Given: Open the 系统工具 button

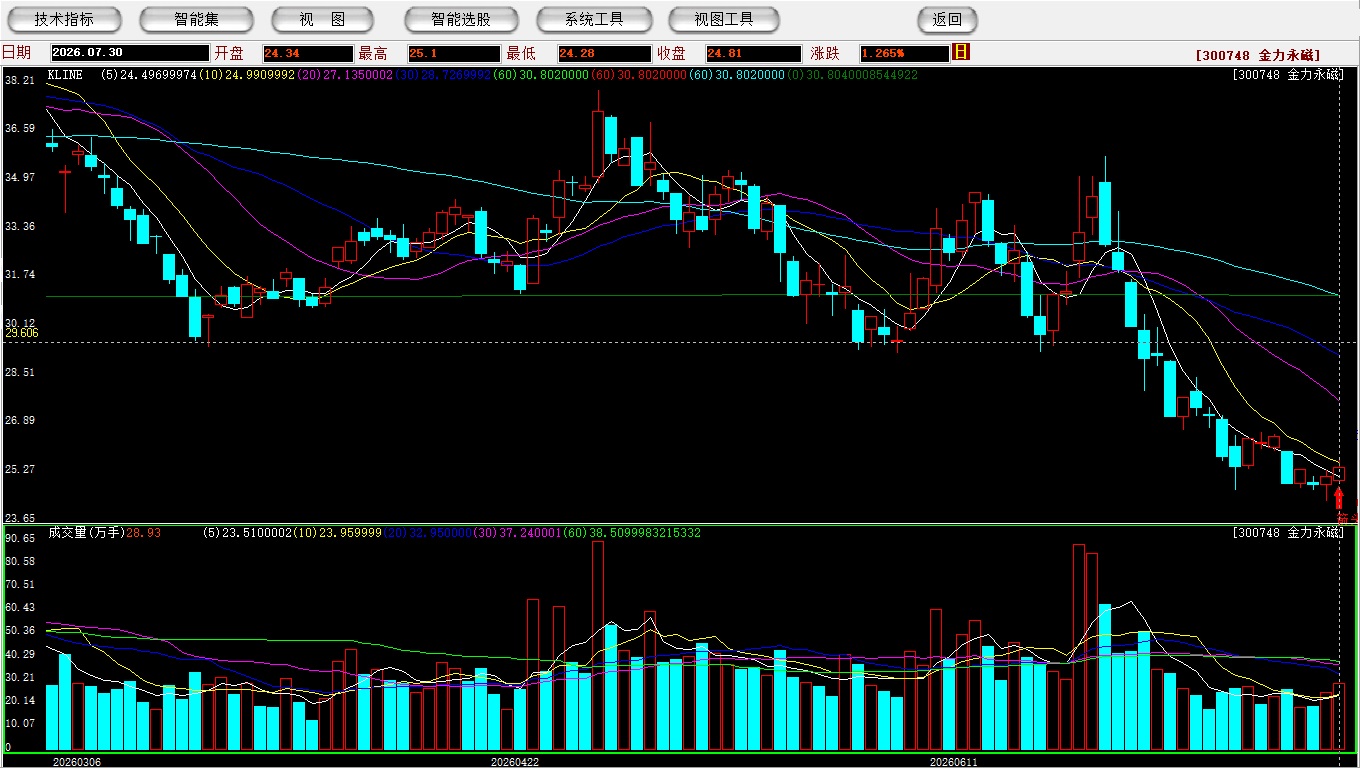Looking at the screenshot, I should click(x=594, y=19).
